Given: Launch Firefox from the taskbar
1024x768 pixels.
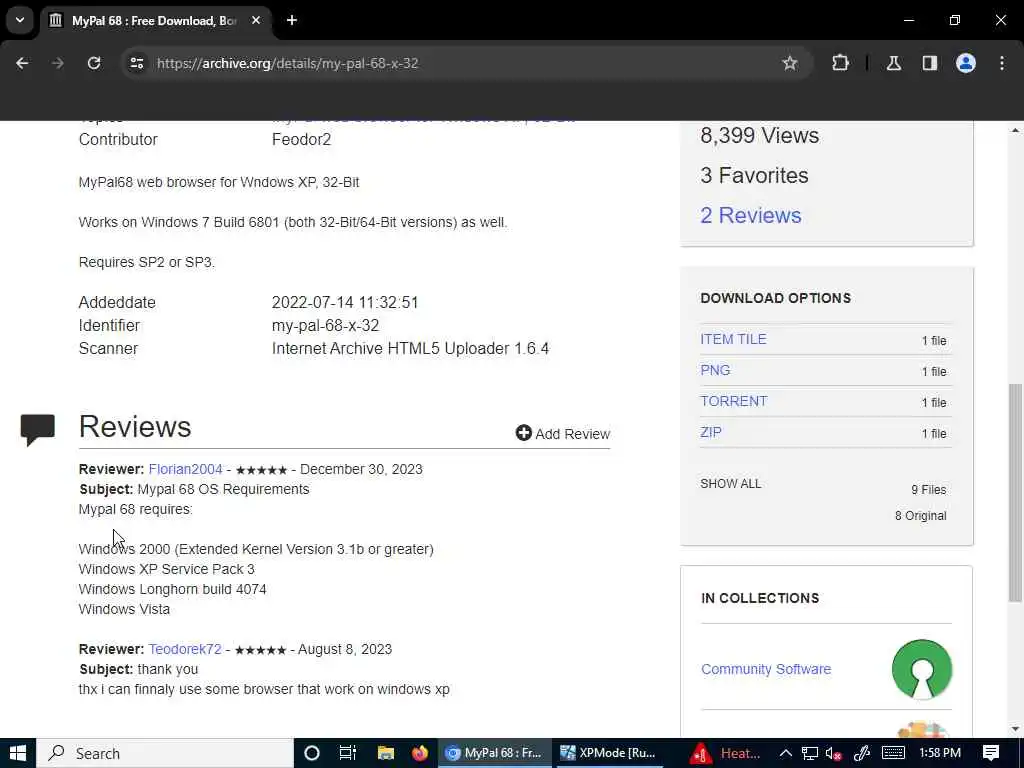Looking at the screenshot, I should pyautogui.click(x=420, y=753).
